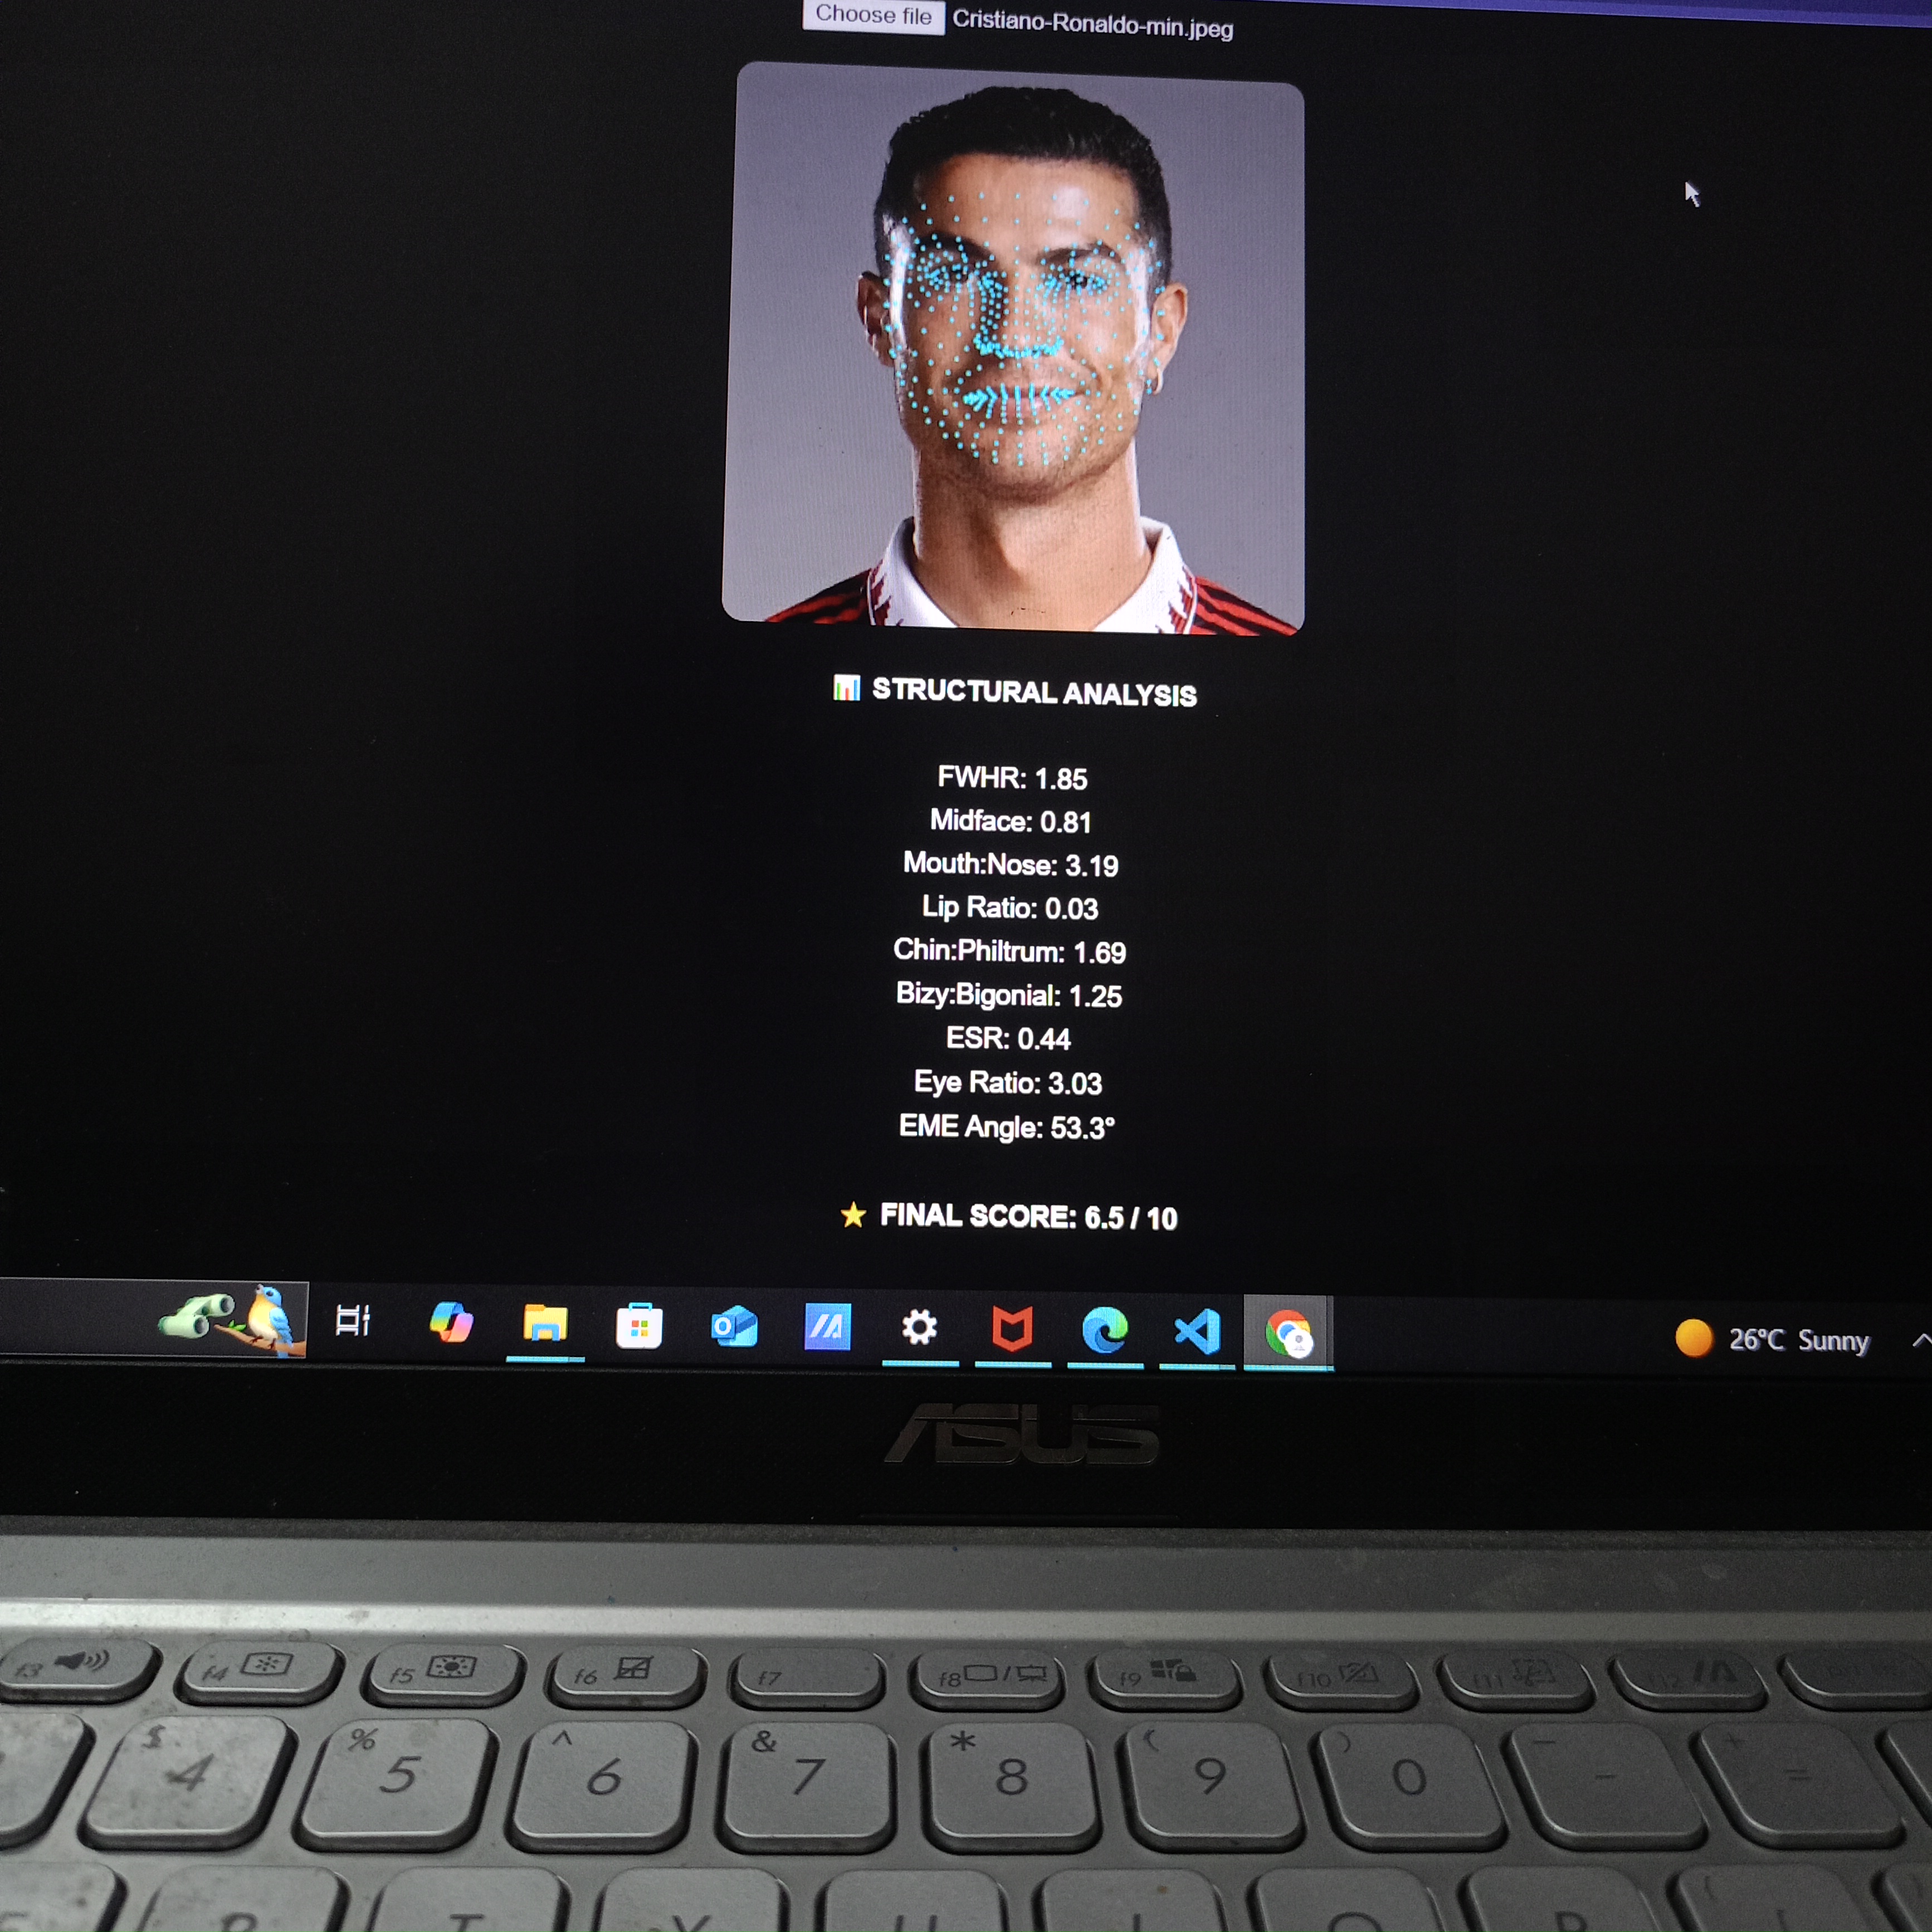Open File Explorer from the taskbar
The image size is (1932, 1932).
pos(545,1324)
